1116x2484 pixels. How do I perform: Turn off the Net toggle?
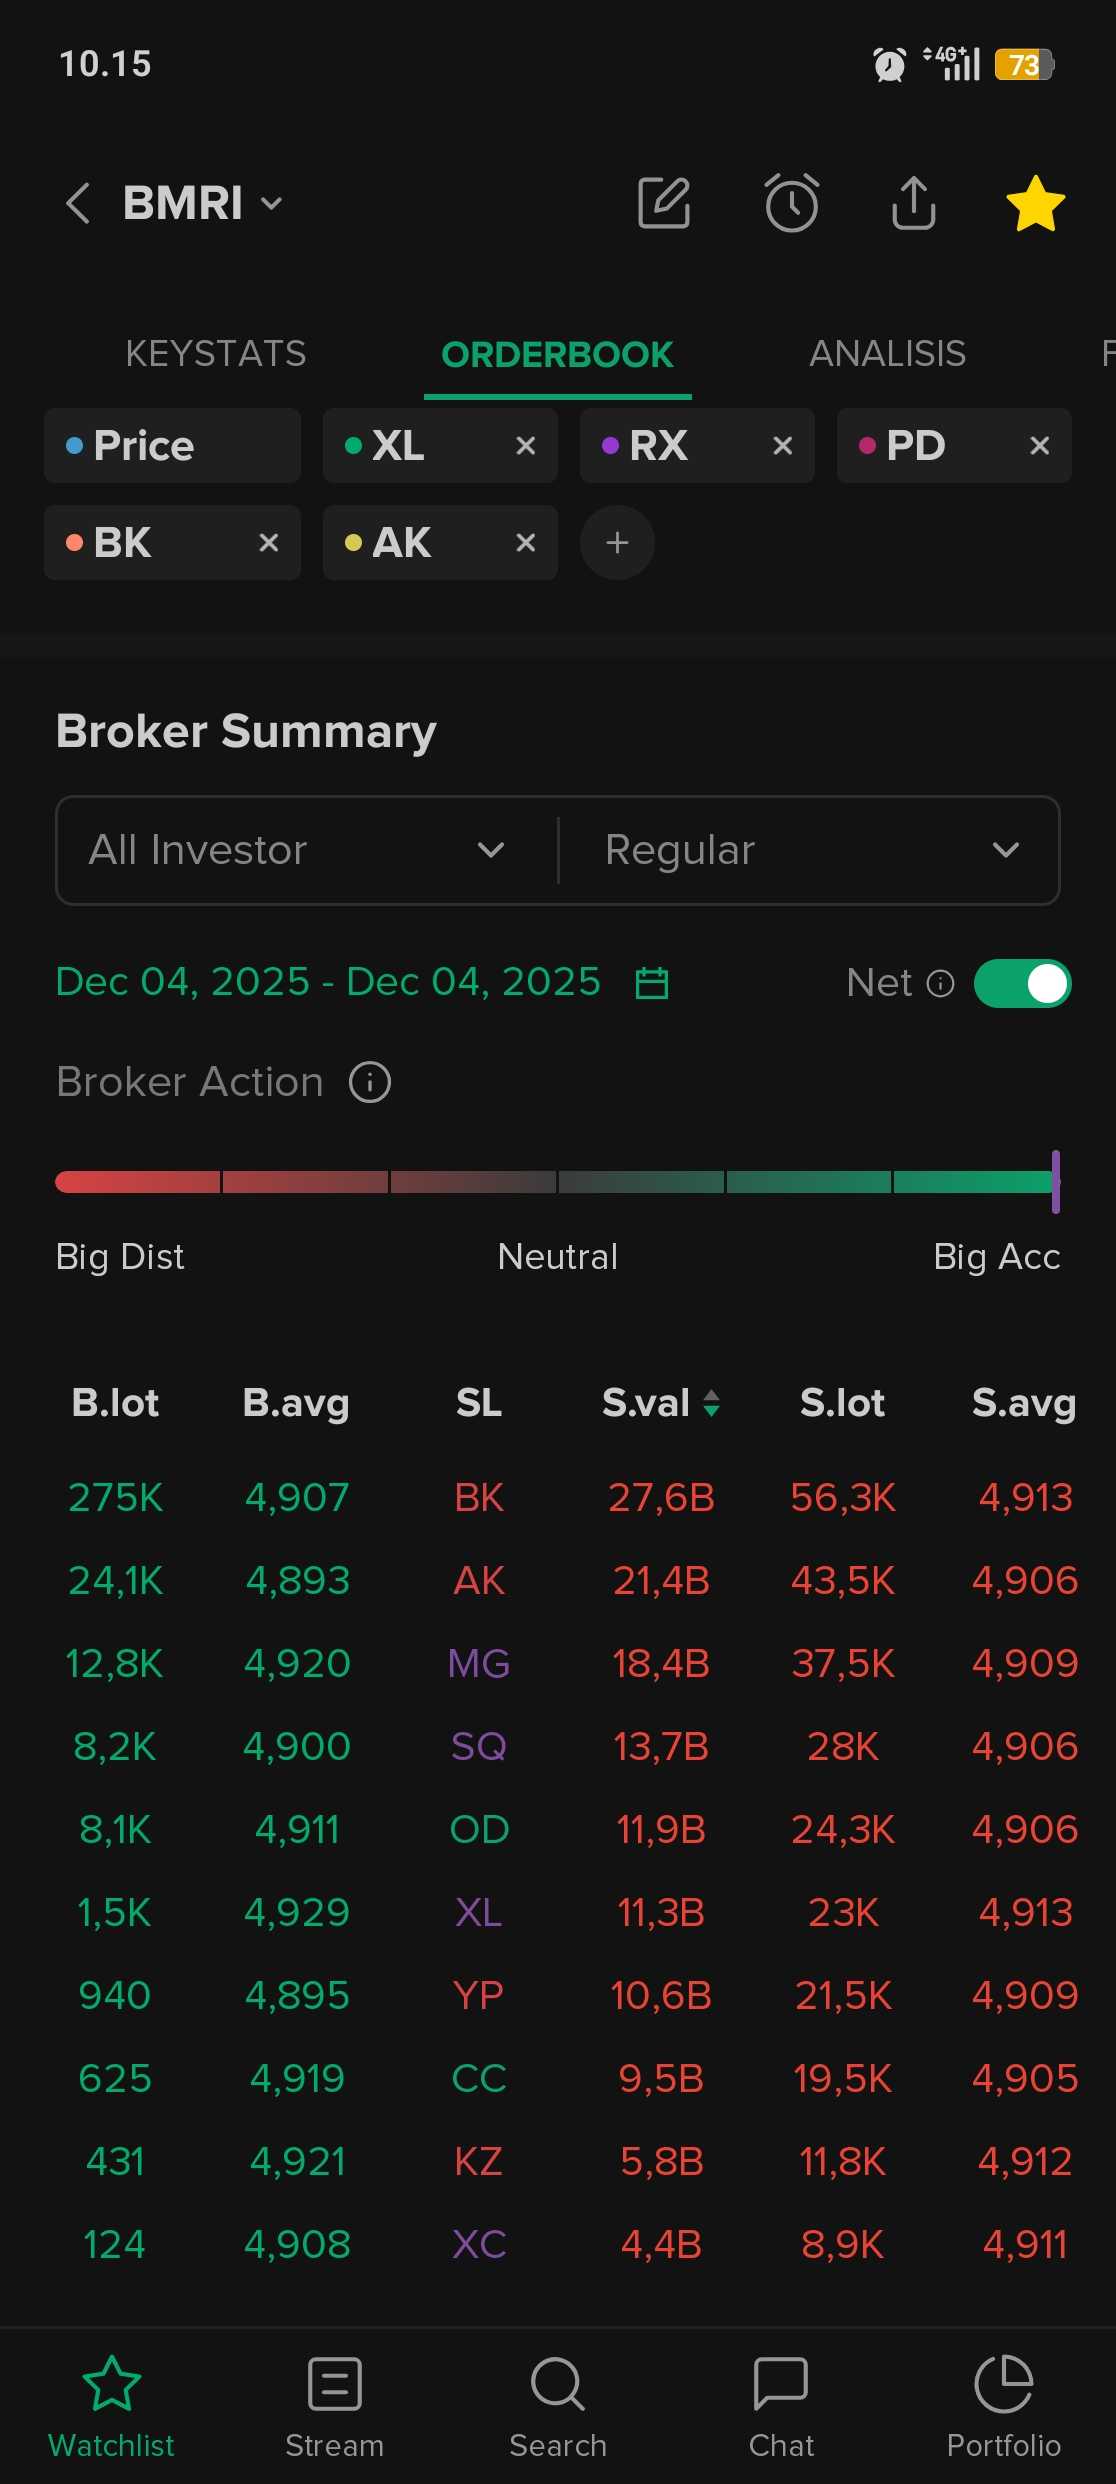coord(1022,983)
